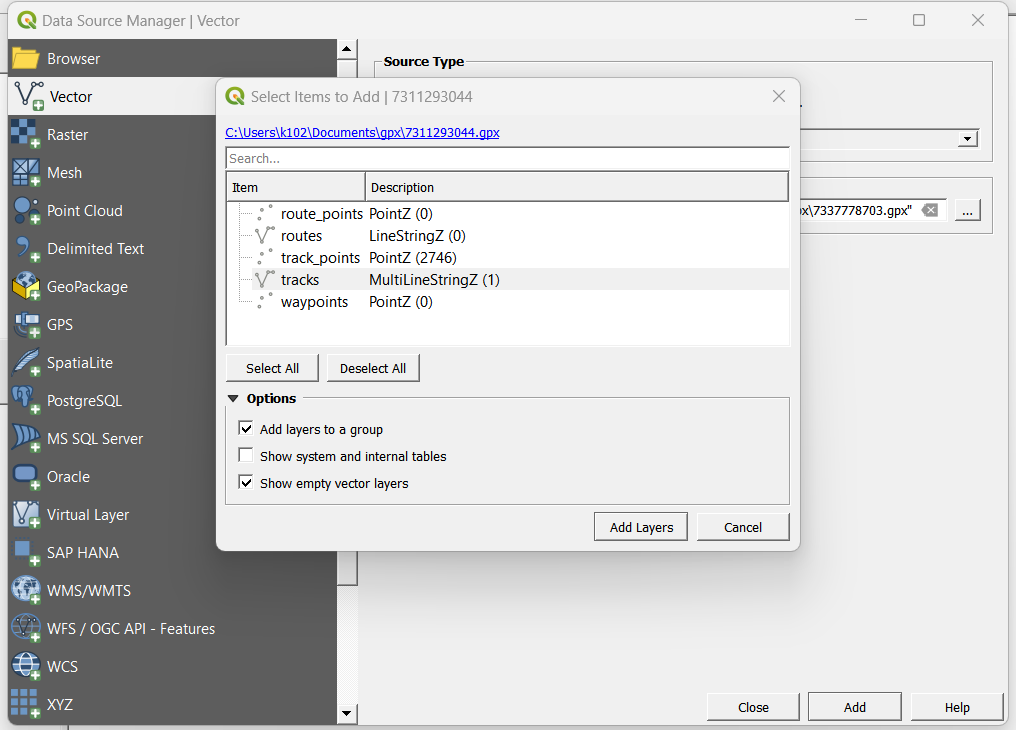Open the Source Type dropdown arrow
Screen dimensions: 1016x730
pos(967,139)
